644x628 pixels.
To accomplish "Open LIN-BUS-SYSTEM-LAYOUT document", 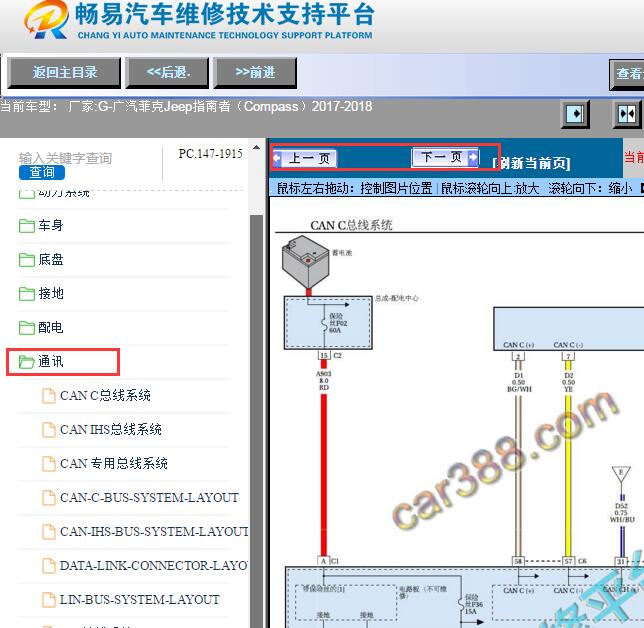I will point(140,600).
